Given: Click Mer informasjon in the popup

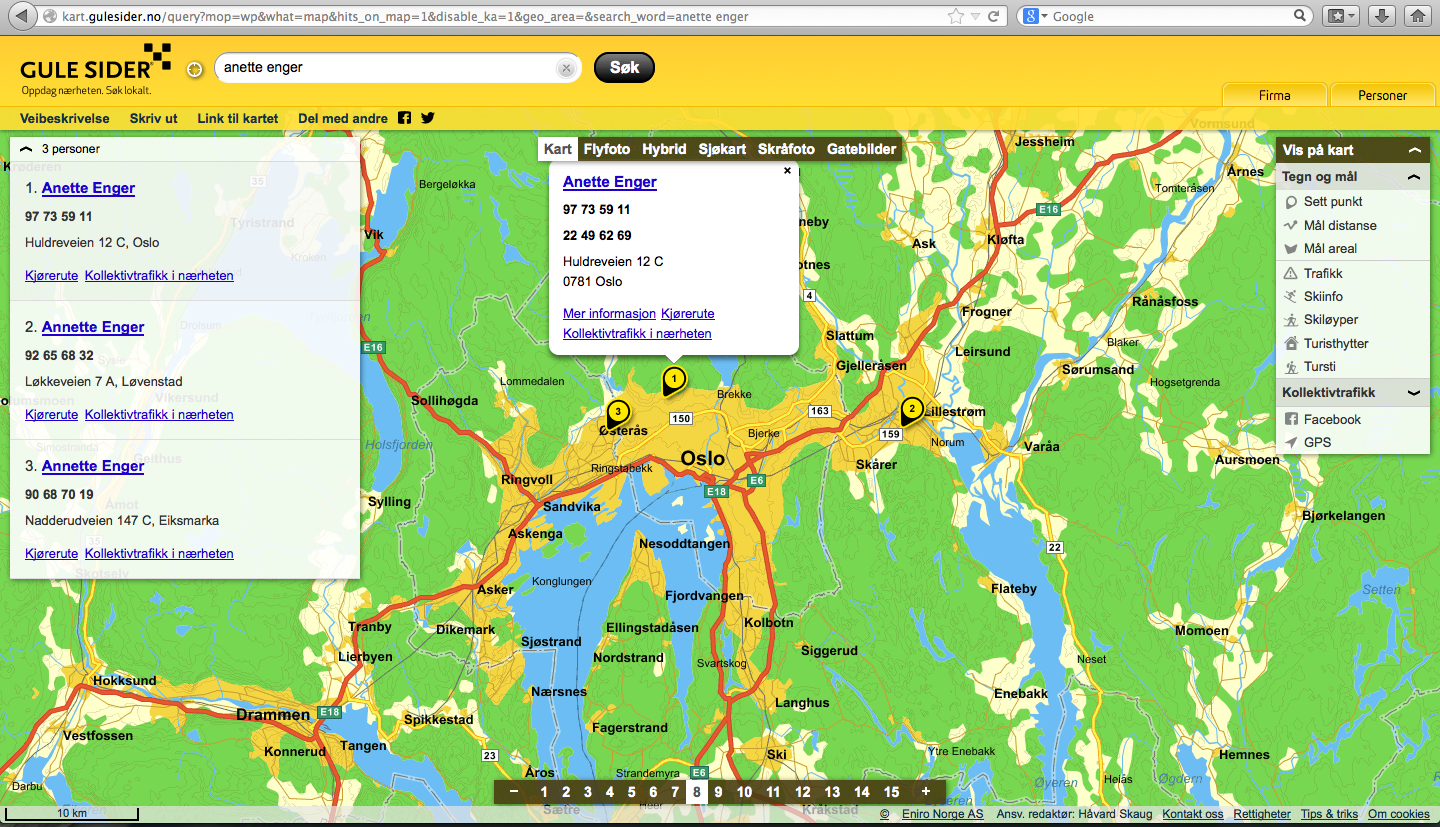Looking at the screenshot, I should coord(609,313).
